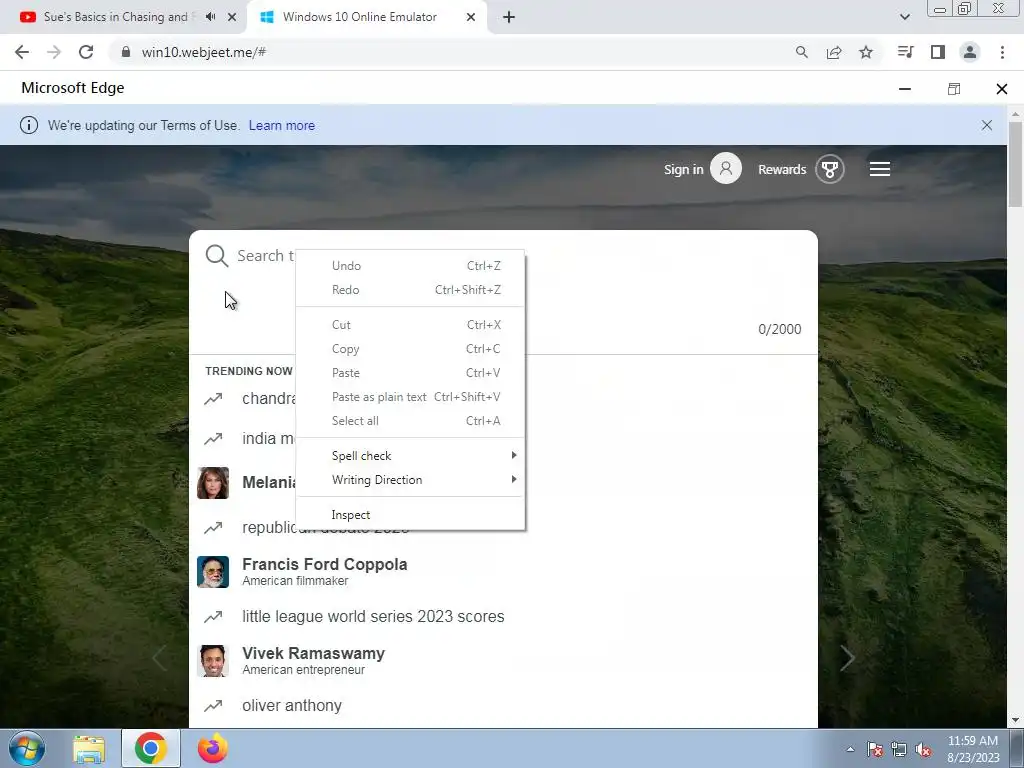Close the YouTube tab

click(232, 18)
